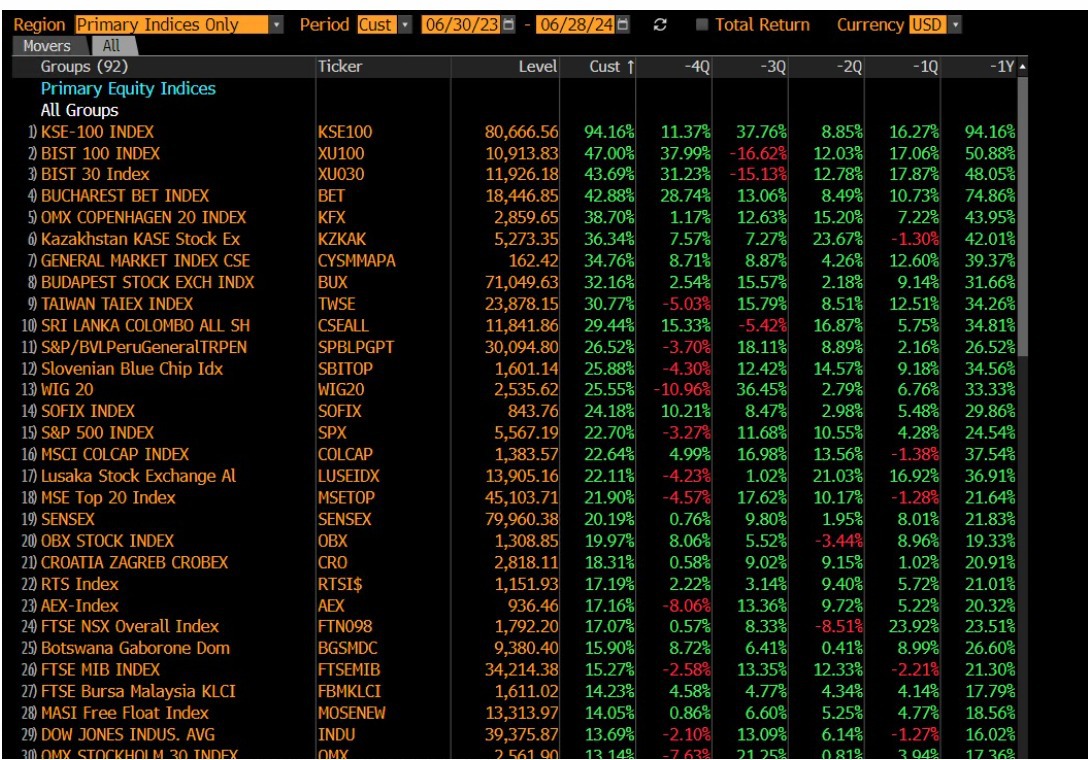This screenshot has height=760, width=1088.
Task: Open the DOW JONES INDUS. AVG row
Action: [514, 734]
